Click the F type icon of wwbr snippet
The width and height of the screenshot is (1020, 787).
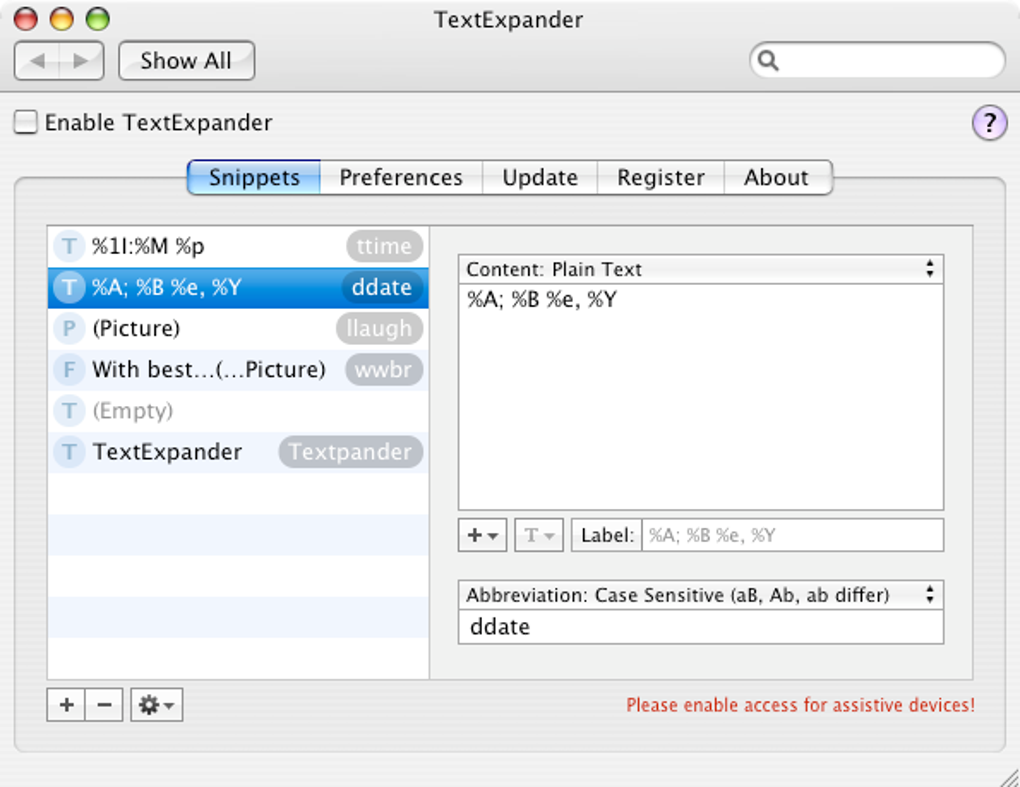(69, 370)
